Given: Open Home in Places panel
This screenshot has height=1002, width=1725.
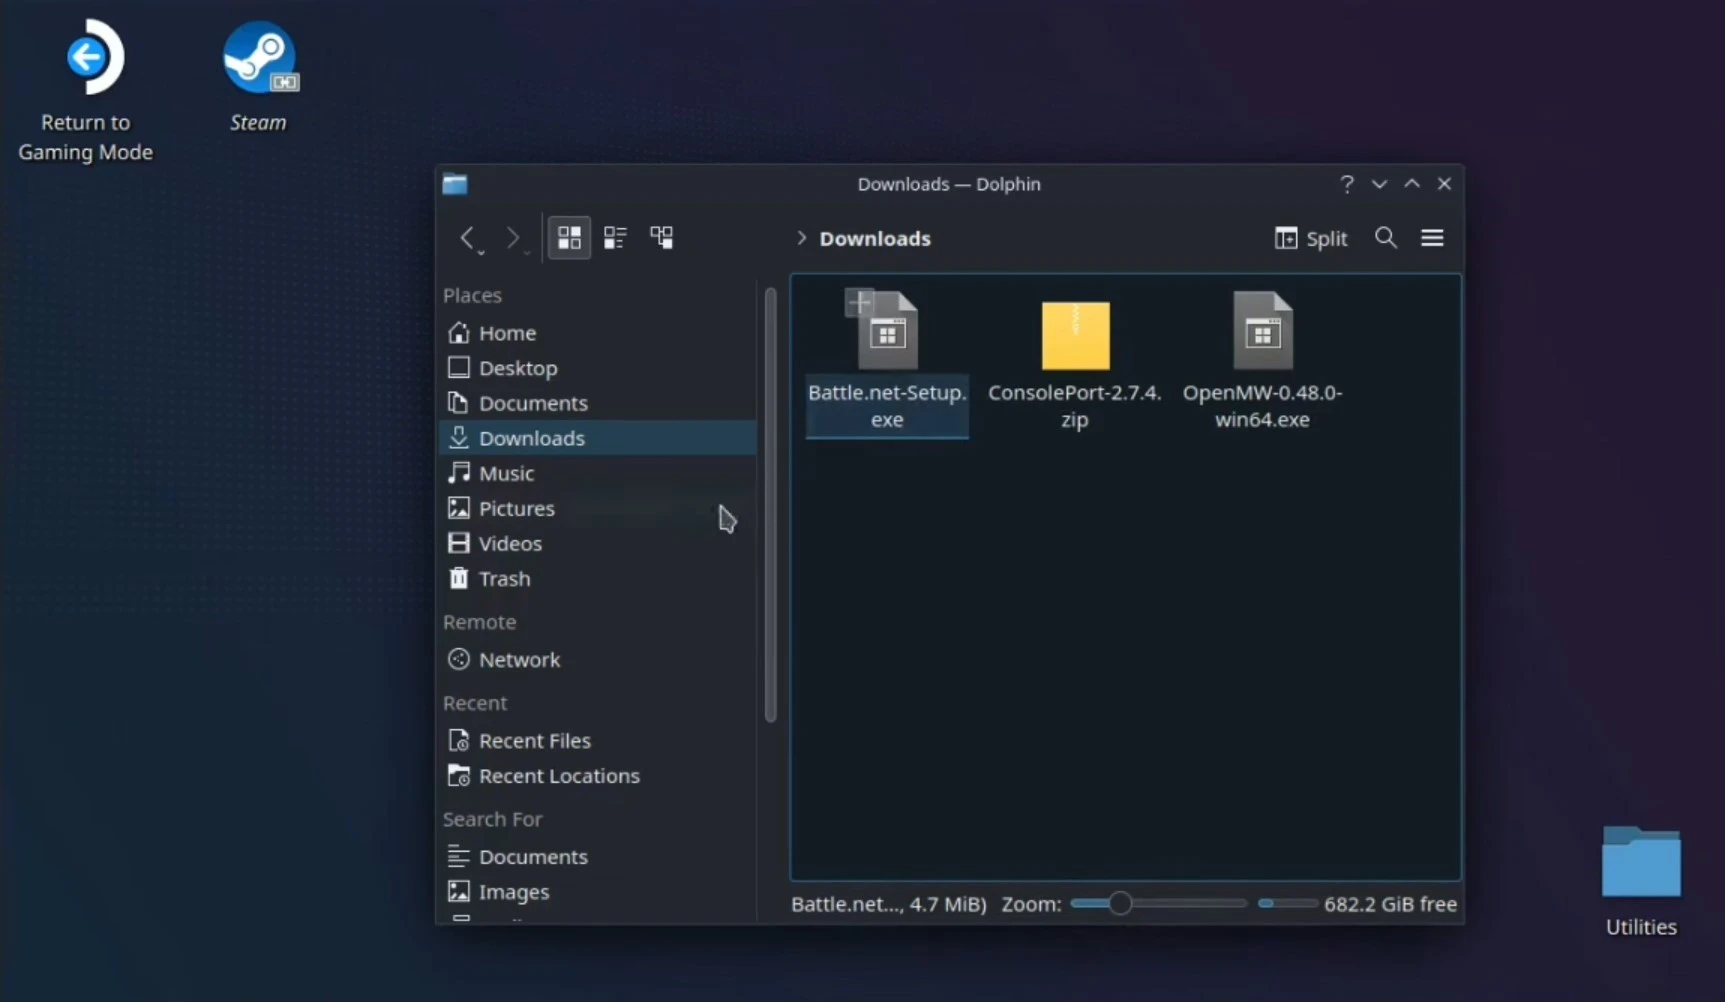Looking at the screenshot, I should tap(597, 333).
